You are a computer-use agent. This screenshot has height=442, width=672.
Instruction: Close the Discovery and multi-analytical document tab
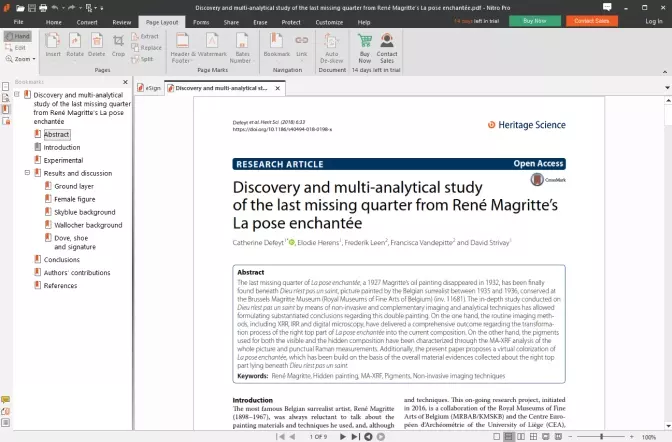point(277,88)
